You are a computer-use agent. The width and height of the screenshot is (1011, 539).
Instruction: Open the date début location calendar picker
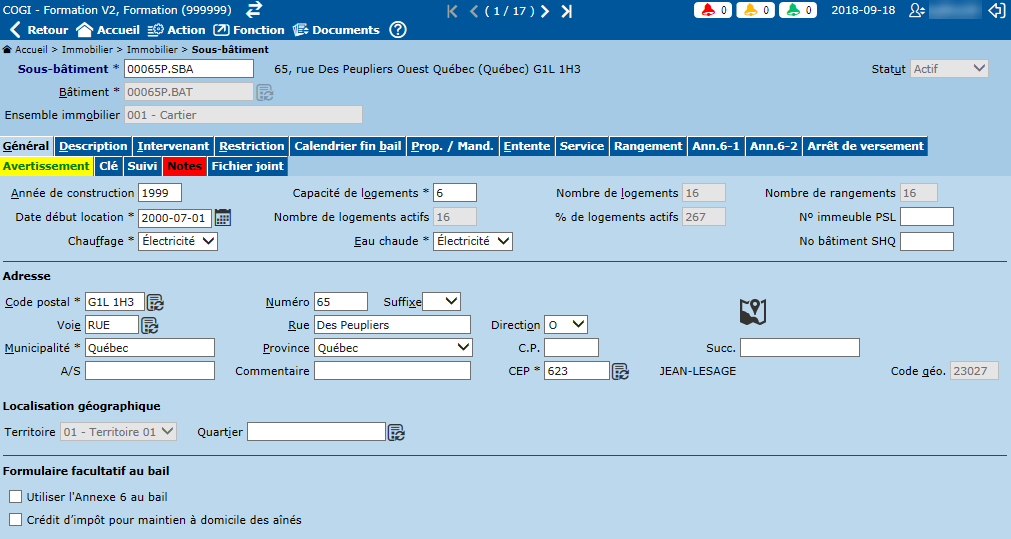click(x=223, y=217)
